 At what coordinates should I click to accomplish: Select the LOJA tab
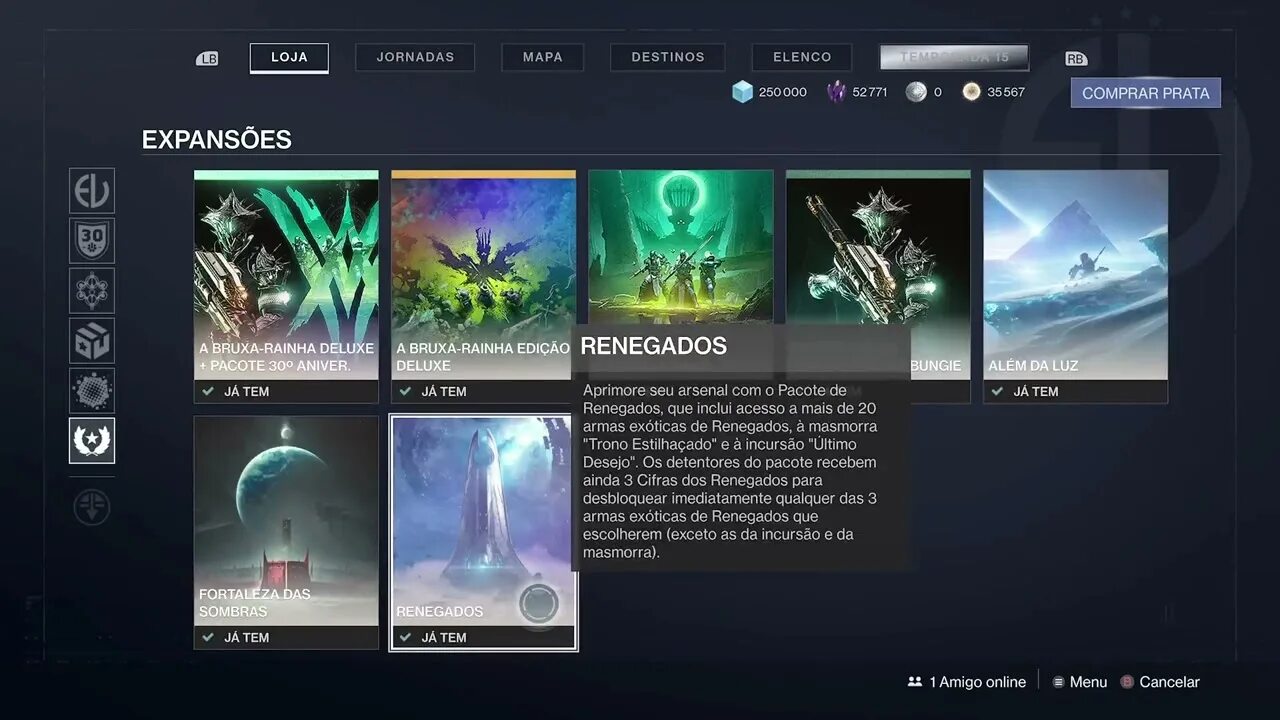point(289,57)
